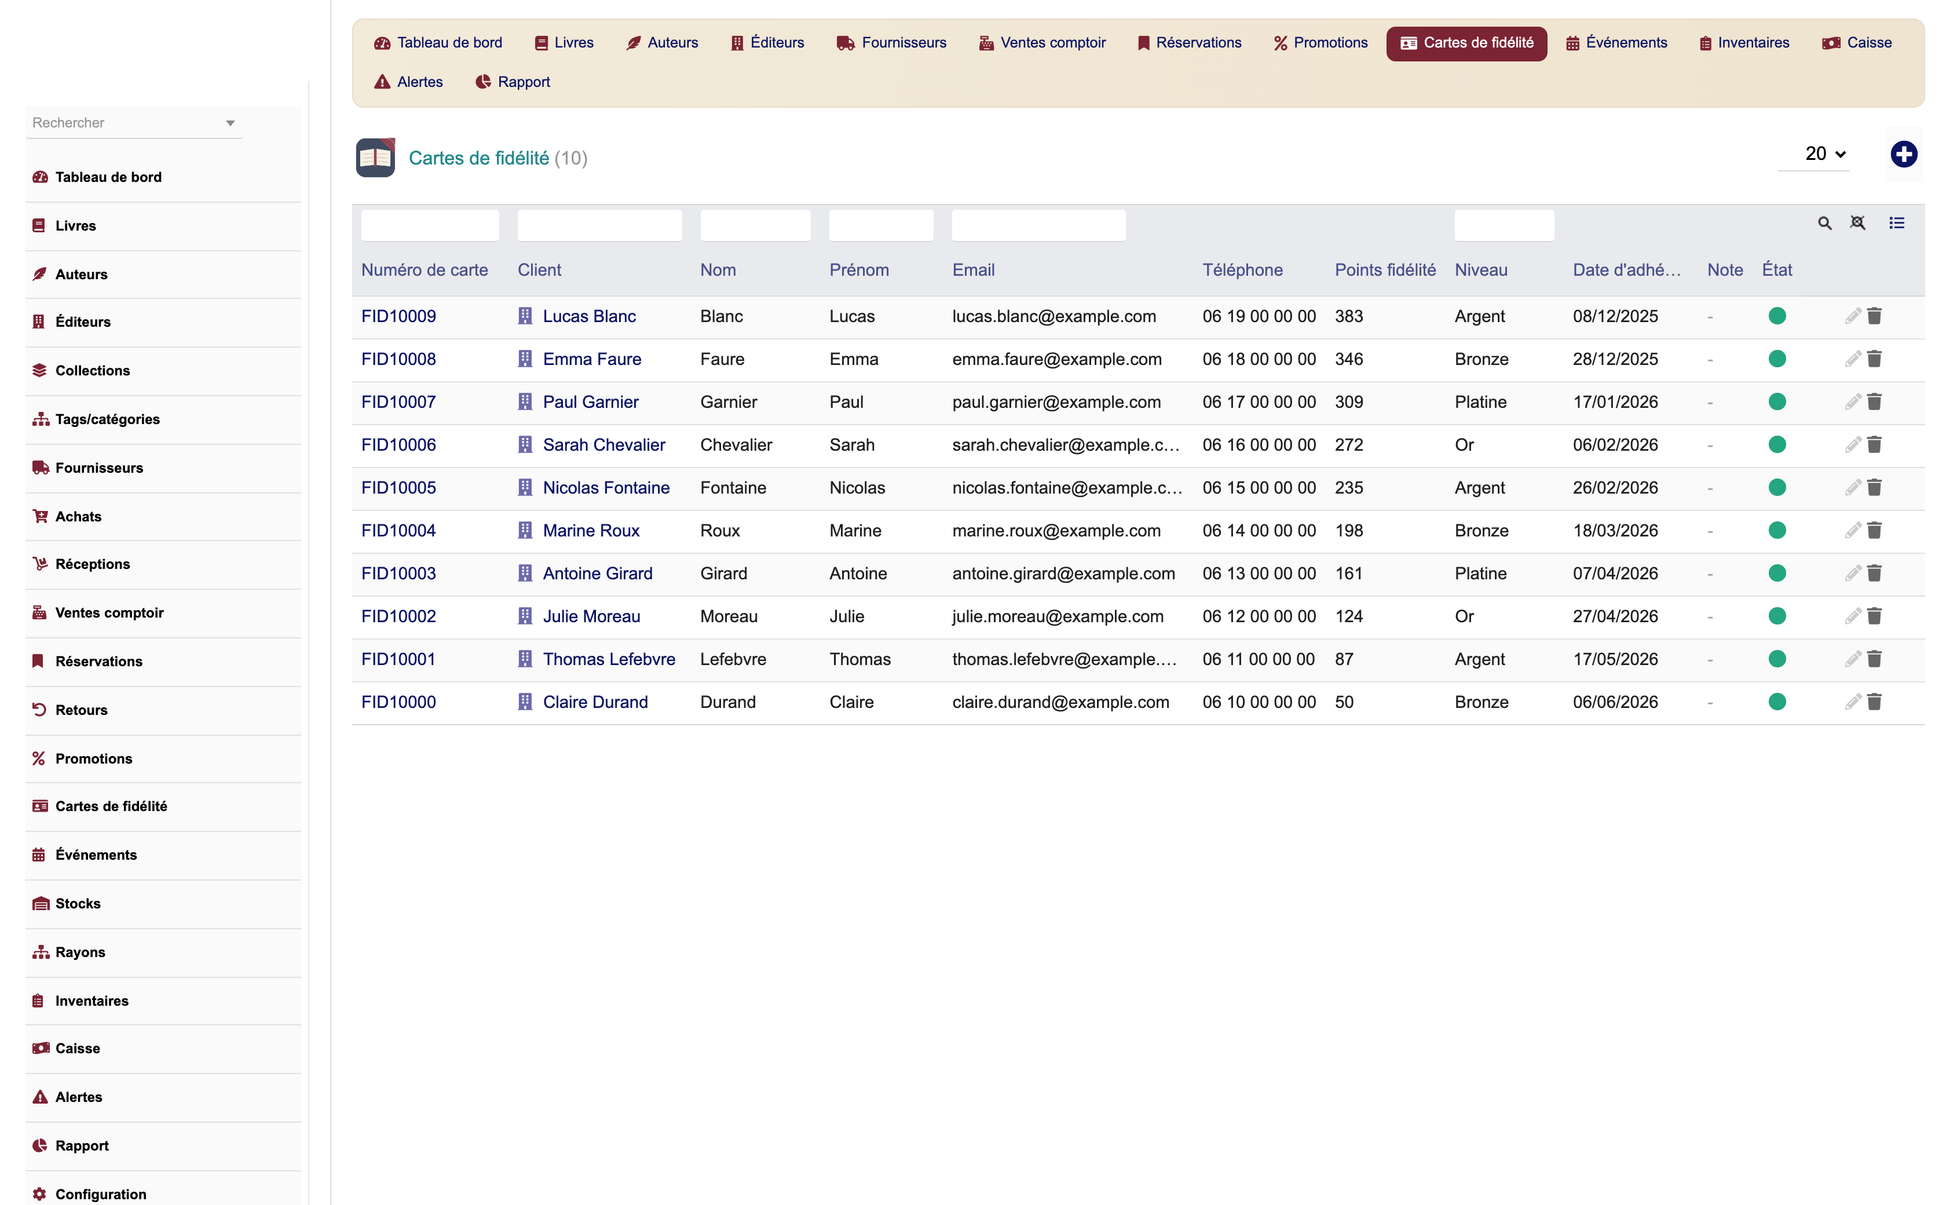Image resolution: width=1946 pixels, height=1205 pixels.
Task: Sort by Points fidélité column header
Action: (x=1385, y=270)
